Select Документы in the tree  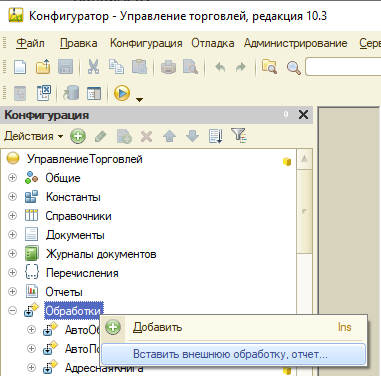coord(75,235)
